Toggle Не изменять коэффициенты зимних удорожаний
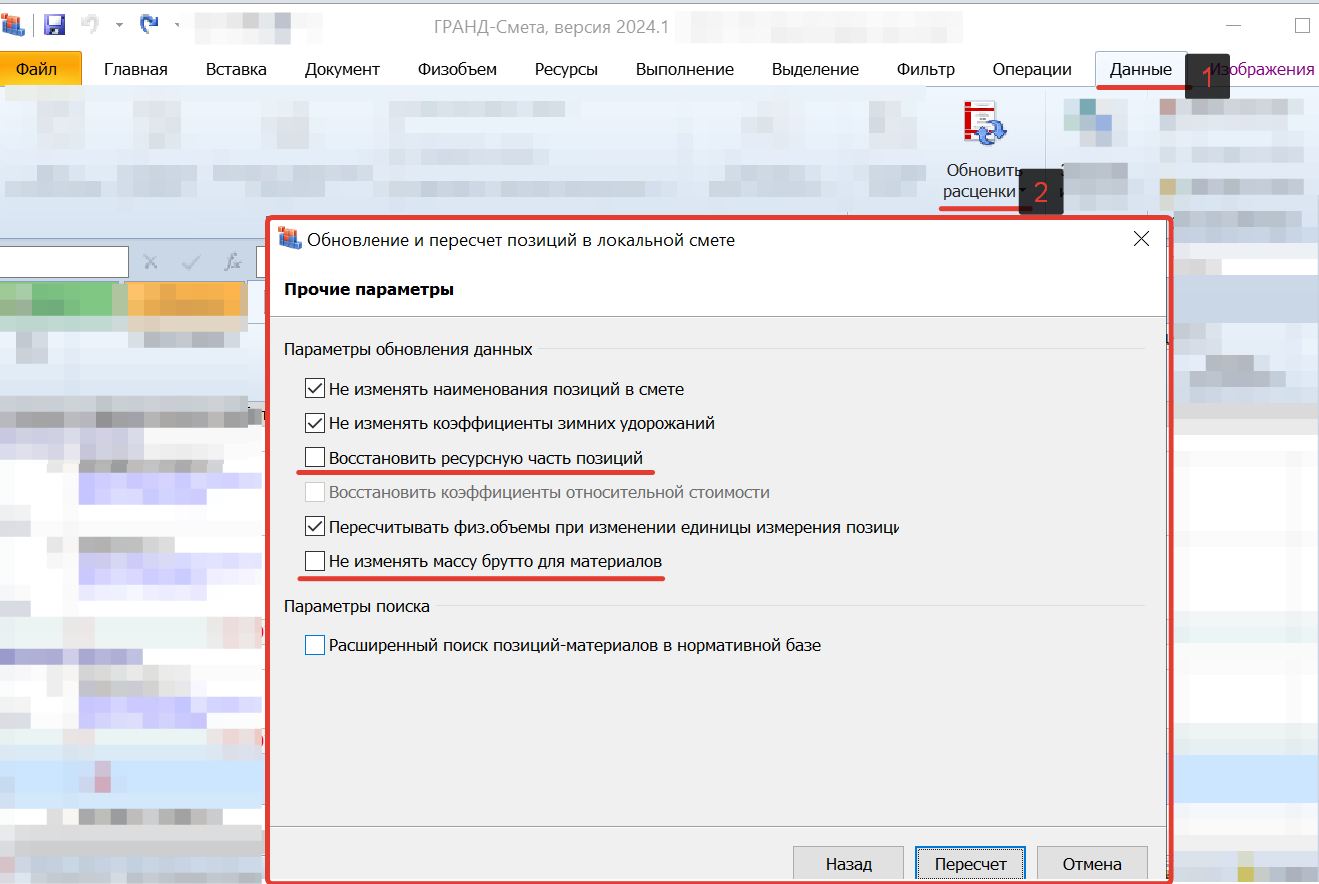The height and width of the screenshot is (884, 1319). 315,423
